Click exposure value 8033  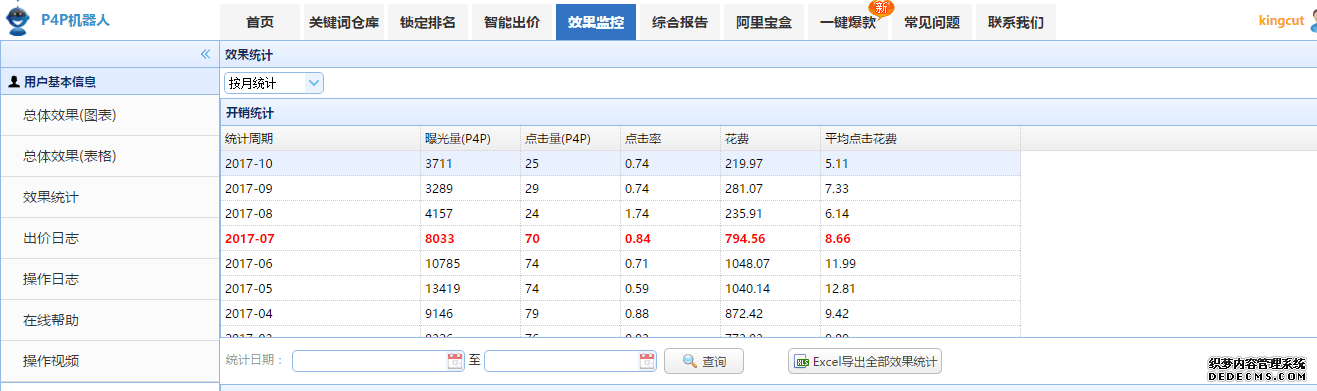(440, 238)
